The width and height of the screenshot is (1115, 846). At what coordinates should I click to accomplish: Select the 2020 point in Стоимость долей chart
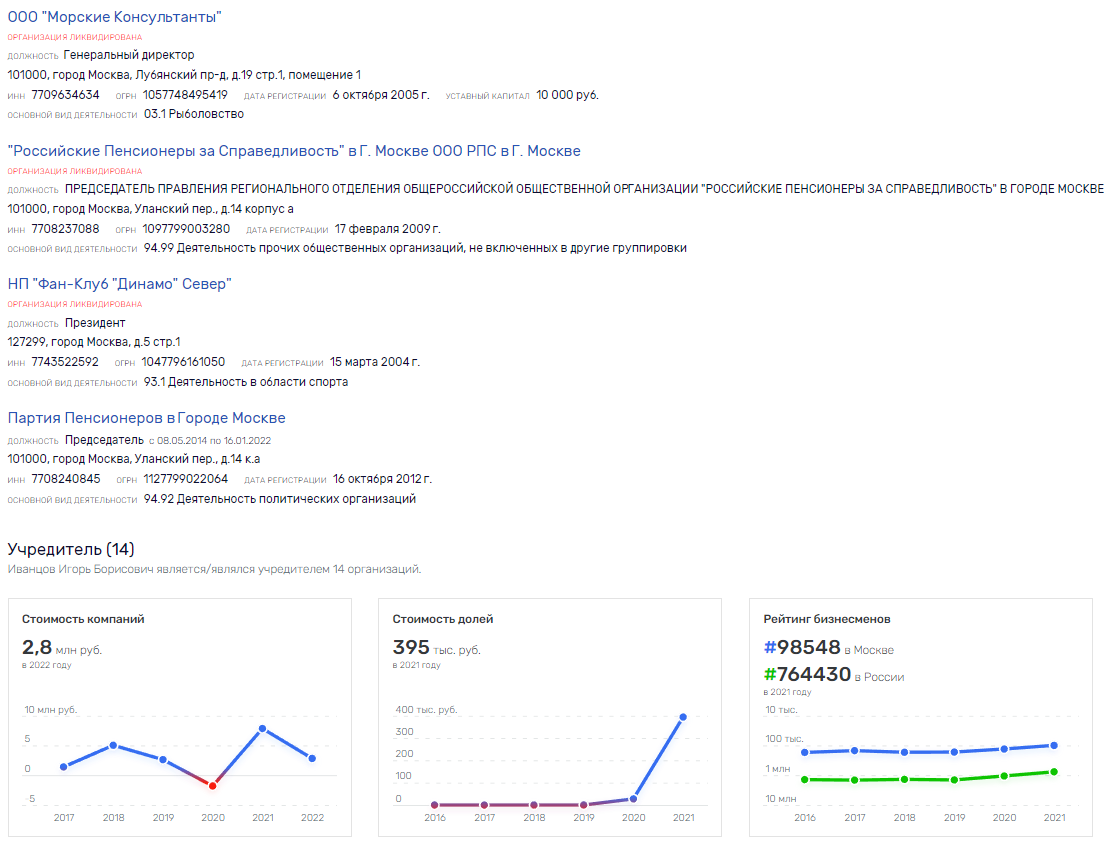pos(634,799)
